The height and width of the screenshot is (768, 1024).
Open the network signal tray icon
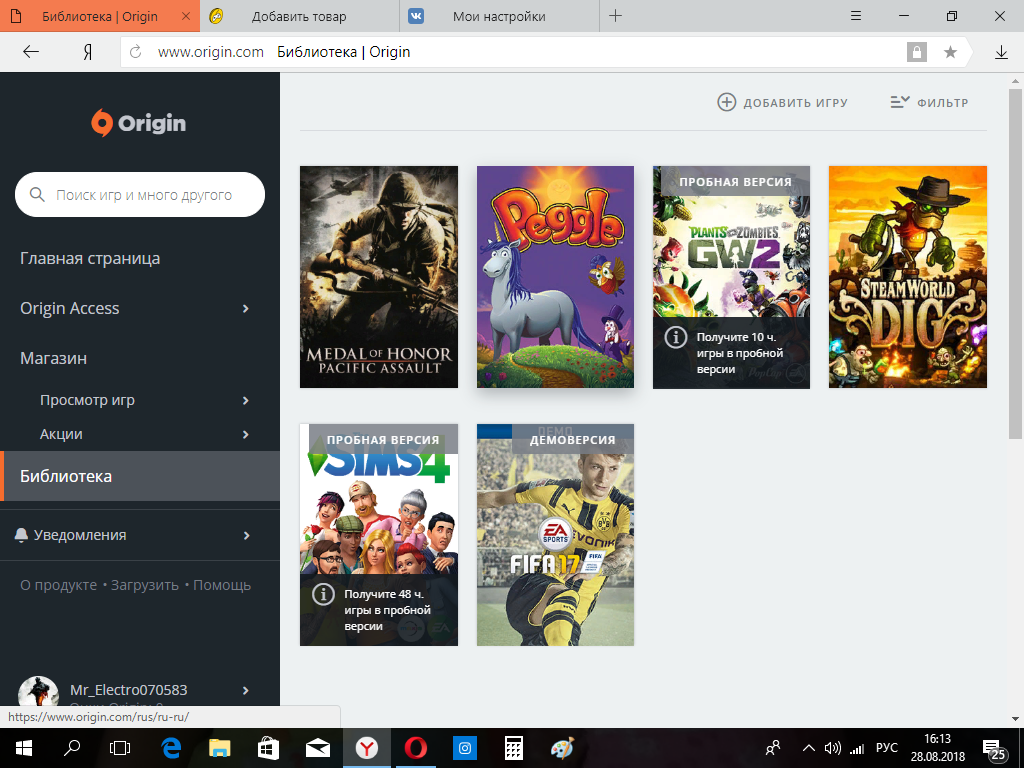857,748
